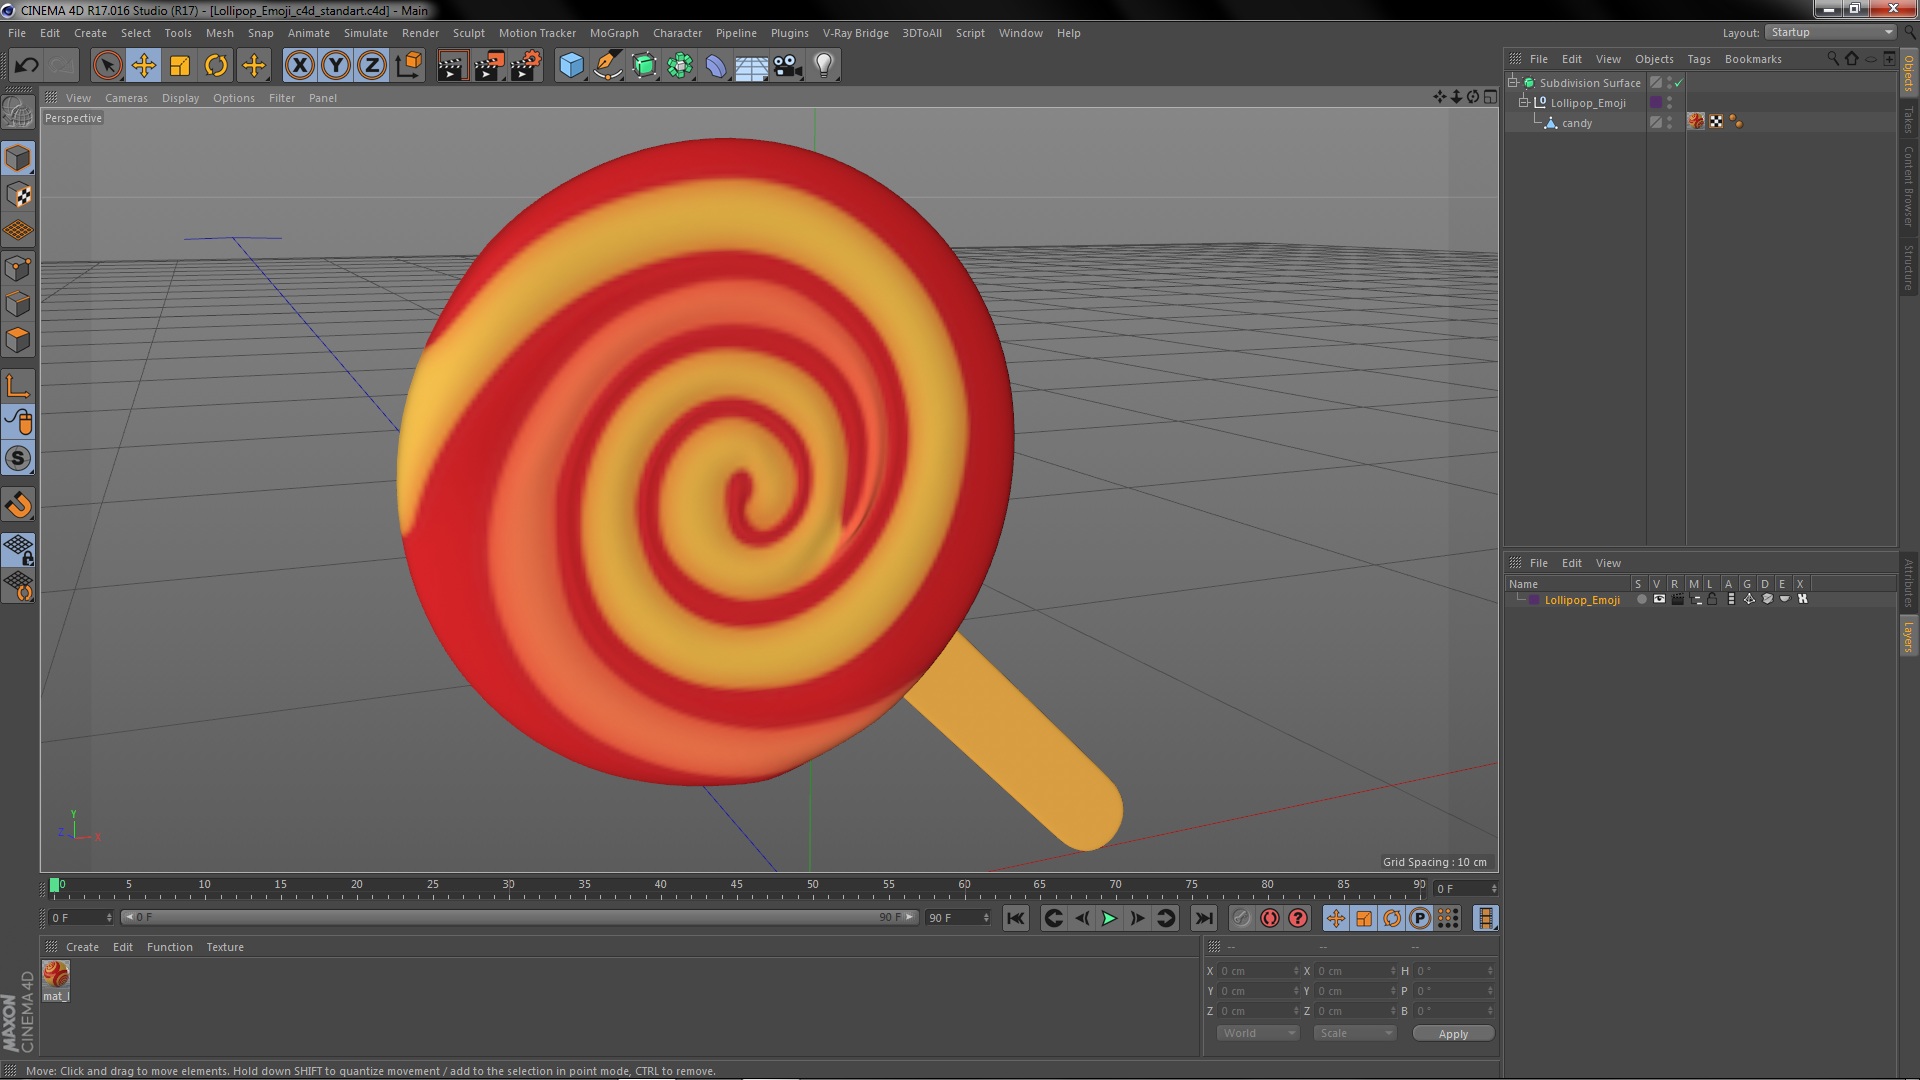This screenshot has height=1080, width=1920.
Task: Toggle Subdivision Surface enabled checkmark
Action: tap(1679, 83)
